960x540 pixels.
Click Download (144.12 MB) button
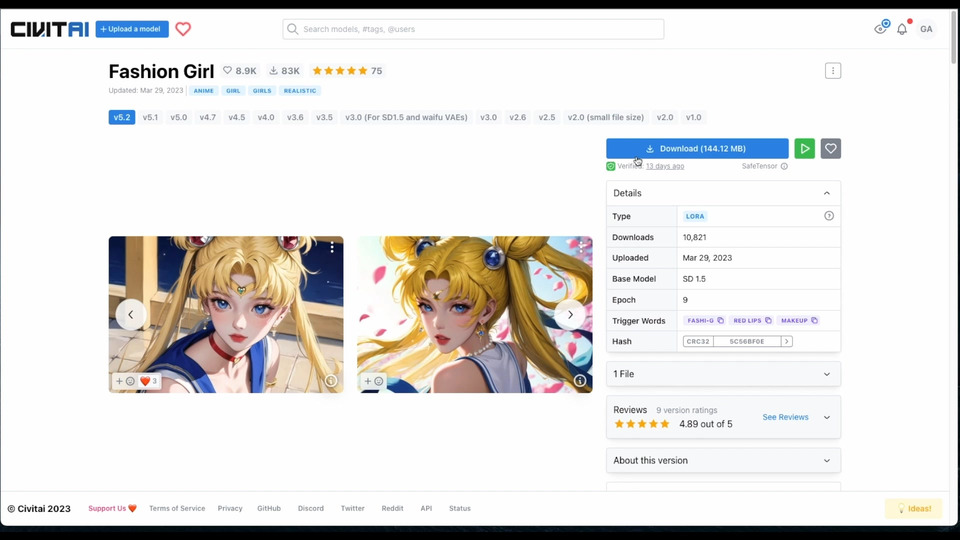[x=697, y=148]
